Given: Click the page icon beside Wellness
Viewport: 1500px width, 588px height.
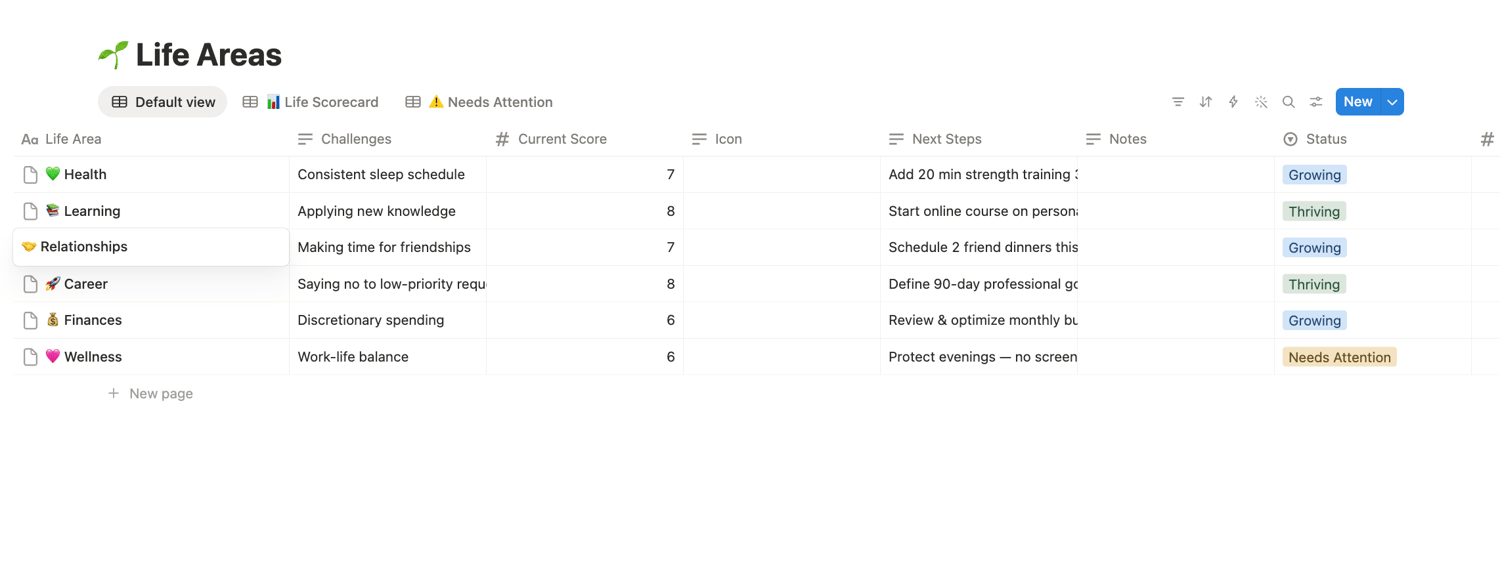Looking at the screenshot, I should point(30,357).
